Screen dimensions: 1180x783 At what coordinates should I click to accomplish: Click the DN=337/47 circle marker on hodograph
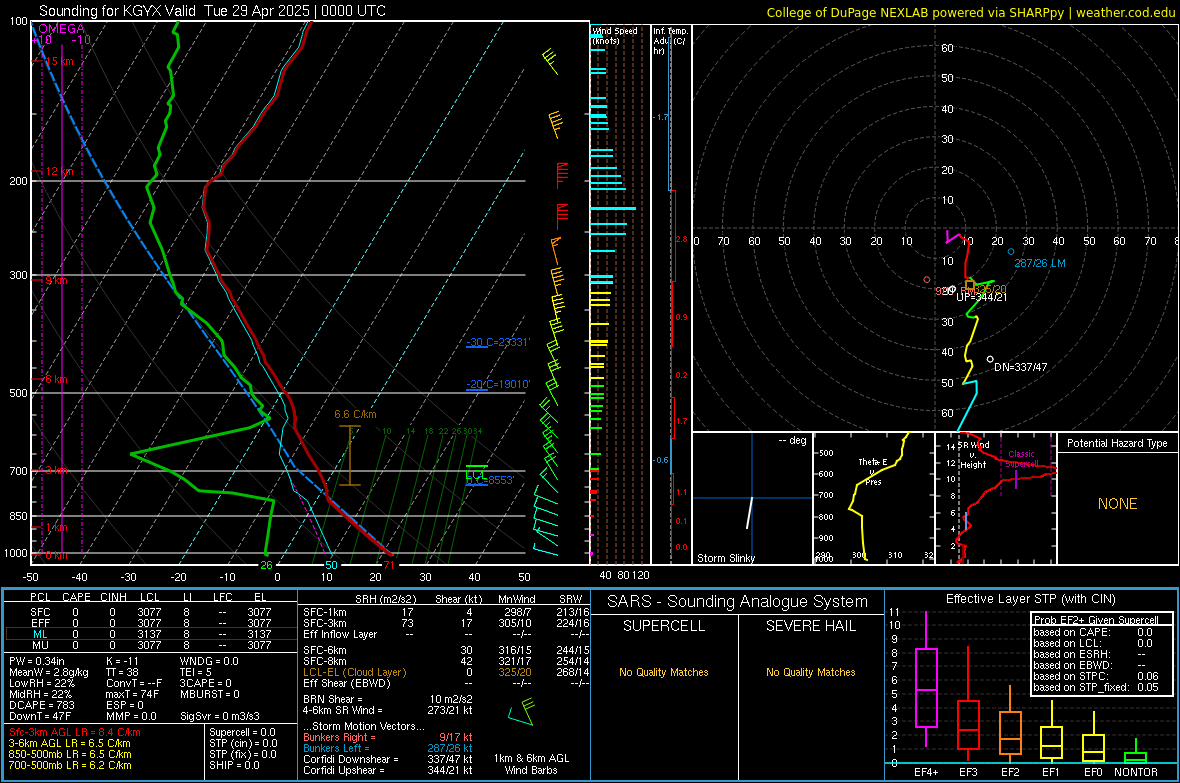pos(990,359)
